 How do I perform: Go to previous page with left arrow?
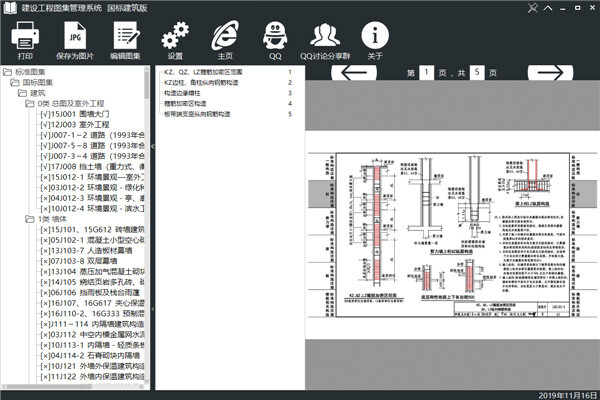[x=354, y=72]
